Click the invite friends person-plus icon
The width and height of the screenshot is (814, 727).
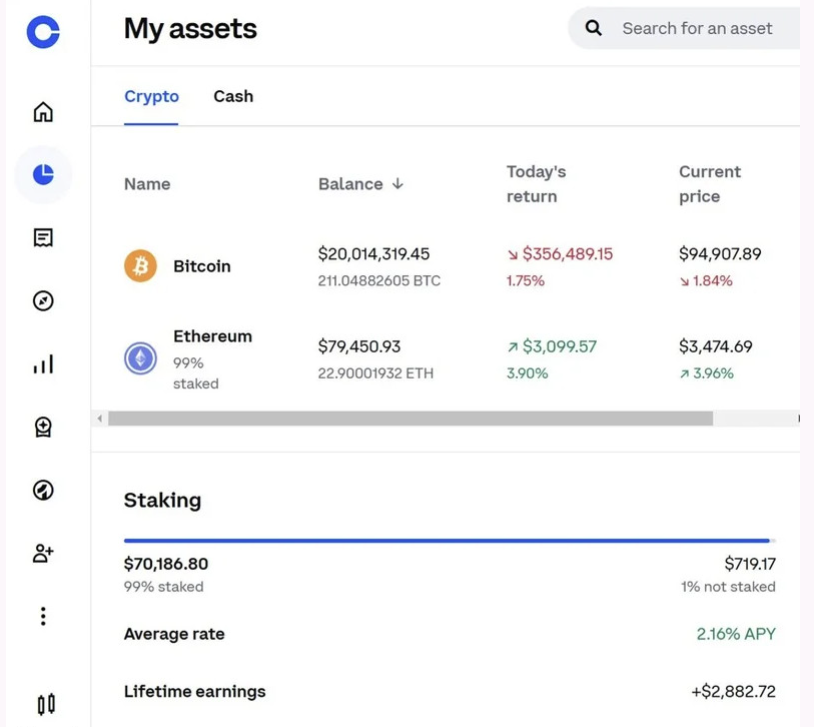pos(43,552)
